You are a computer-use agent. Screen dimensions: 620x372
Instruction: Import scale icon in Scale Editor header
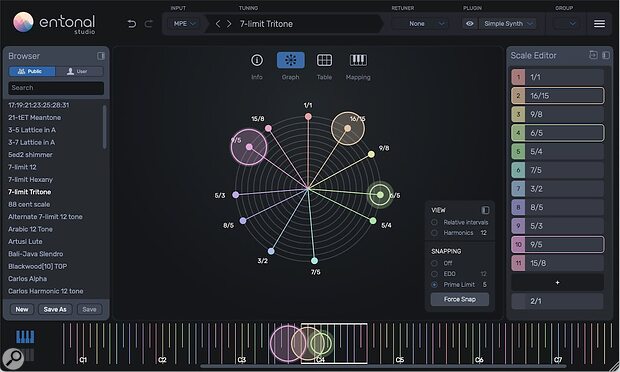click(x=593, y=55)
